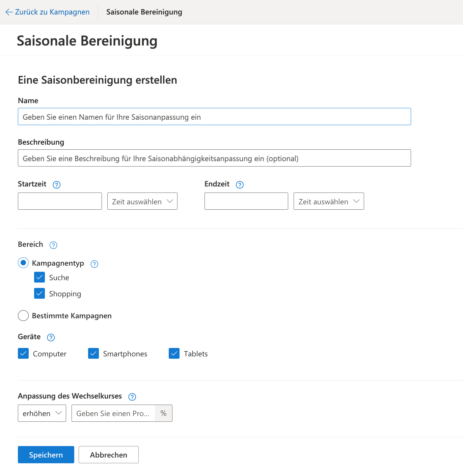The width and height of the screenshot is (463, 470).
Task: Click the back arrow to Kampagnen
Action: tap(9, 12)
